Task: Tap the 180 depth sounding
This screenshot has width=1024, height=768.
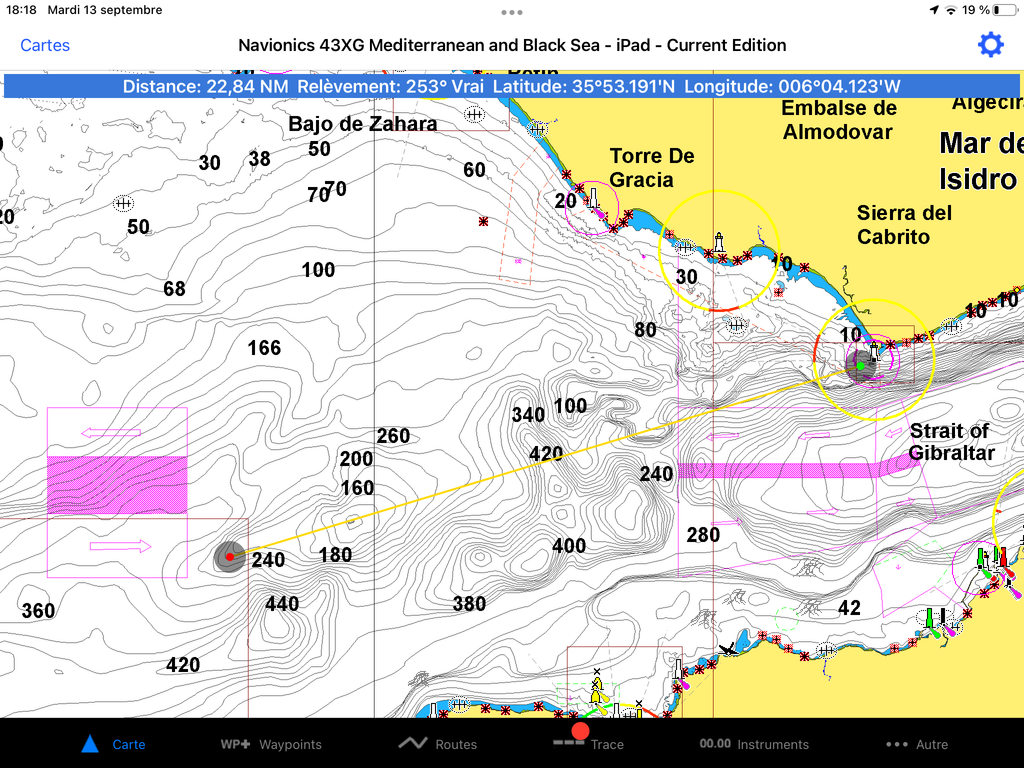Action: coord(336,555)
